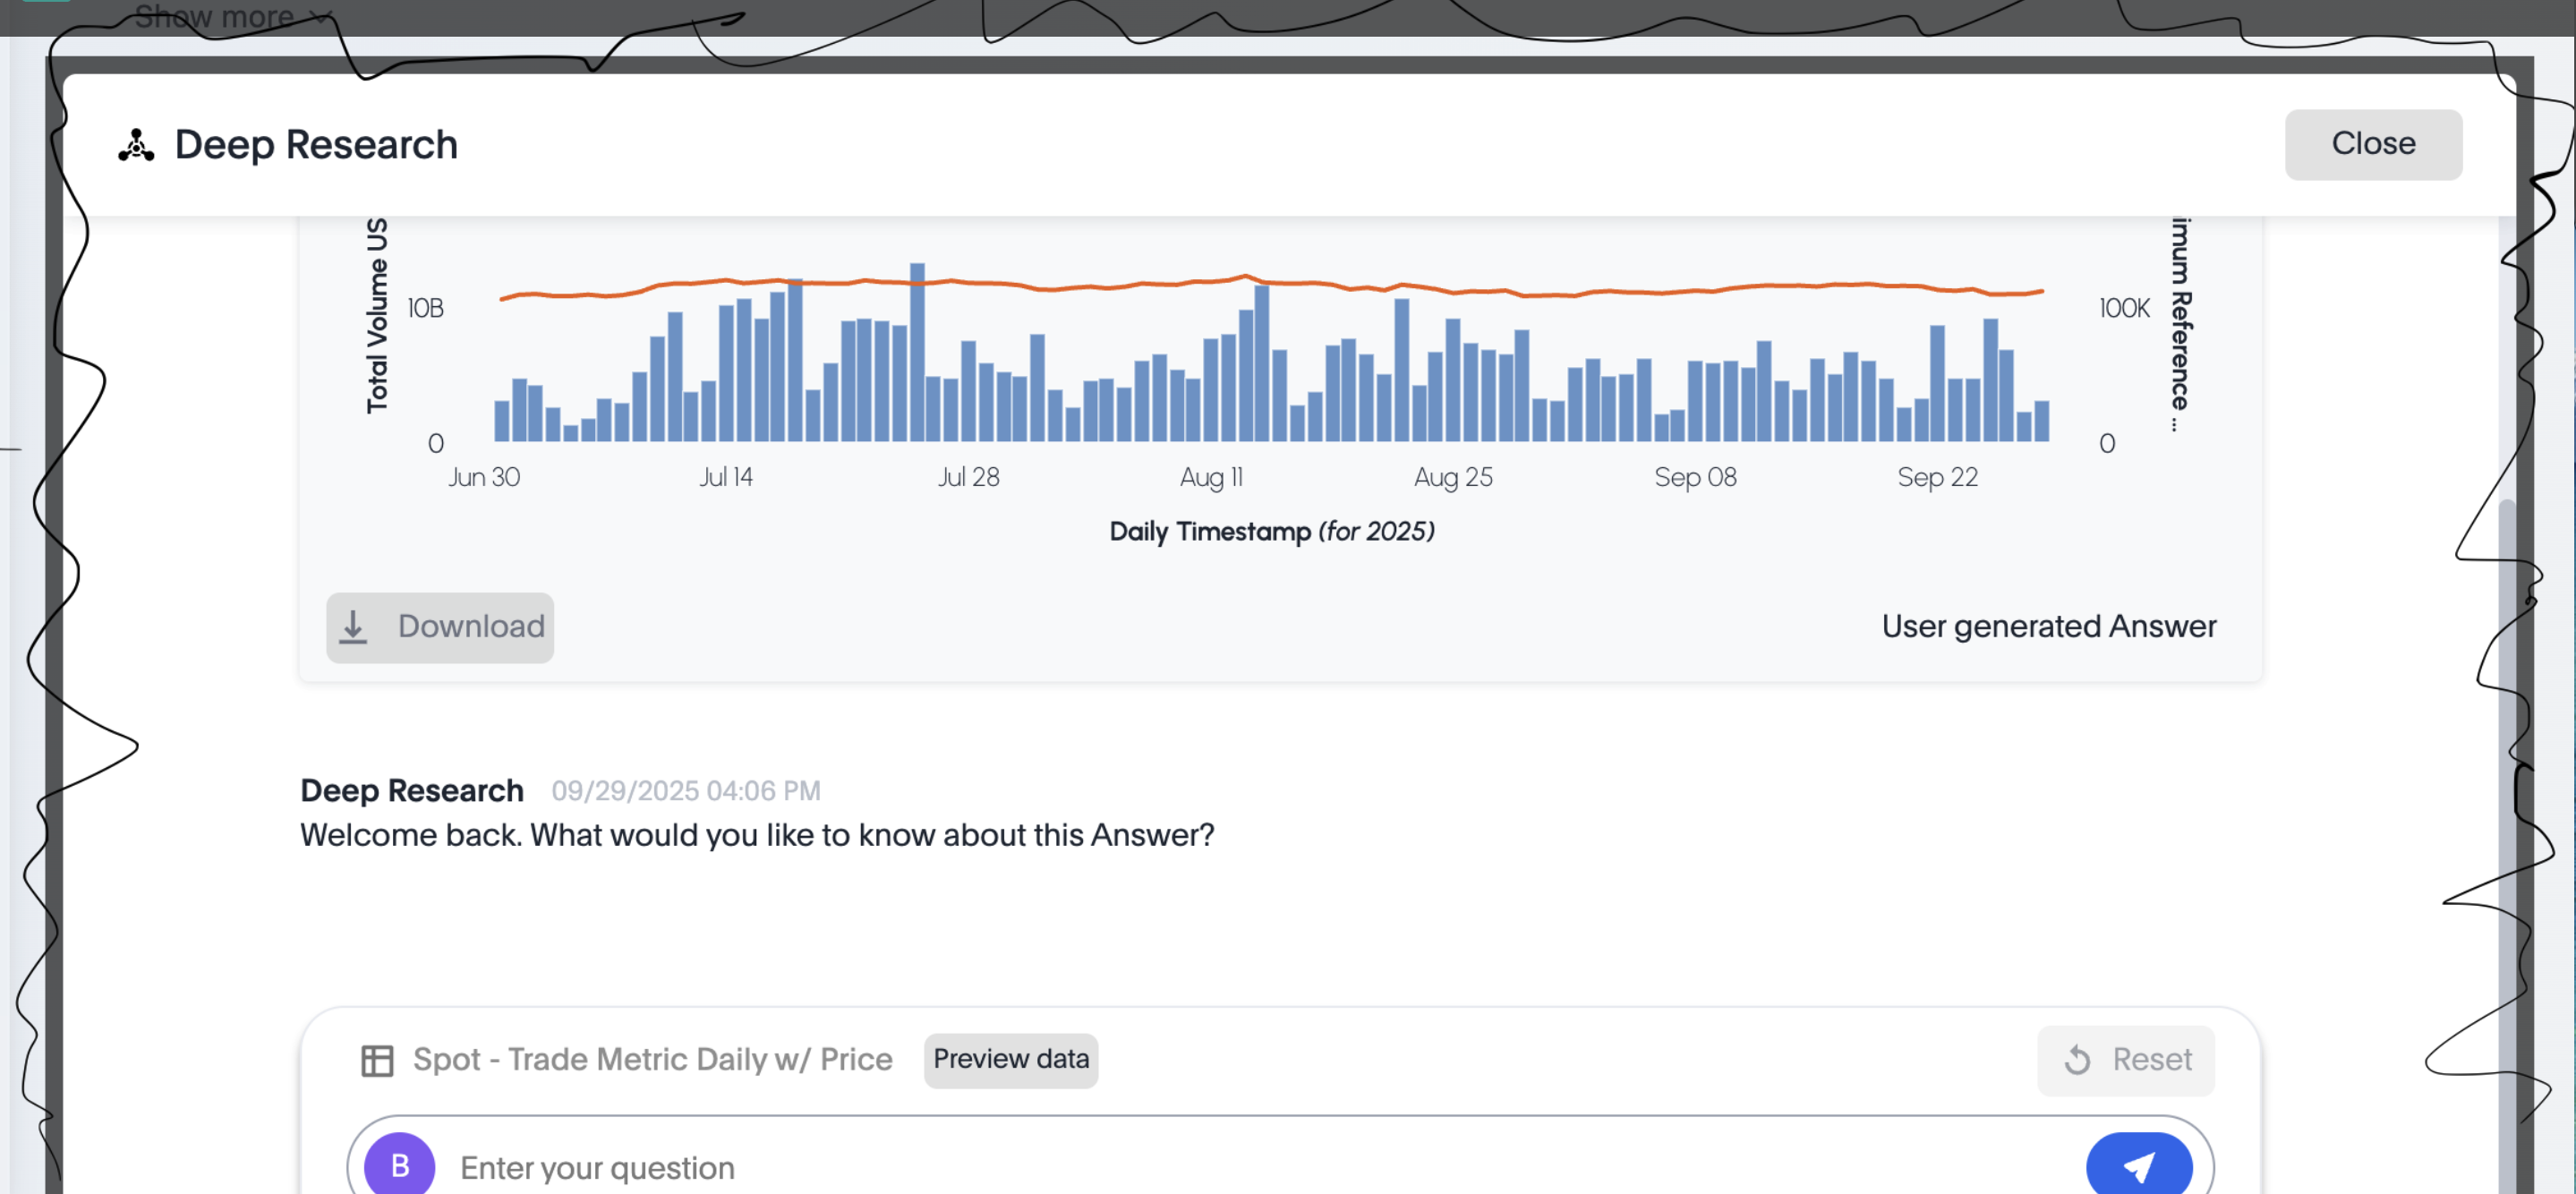This screenshot has height=1194, width=2576.
Task: Click the table icon beside Spot dataset
Action: (376, 1060)
